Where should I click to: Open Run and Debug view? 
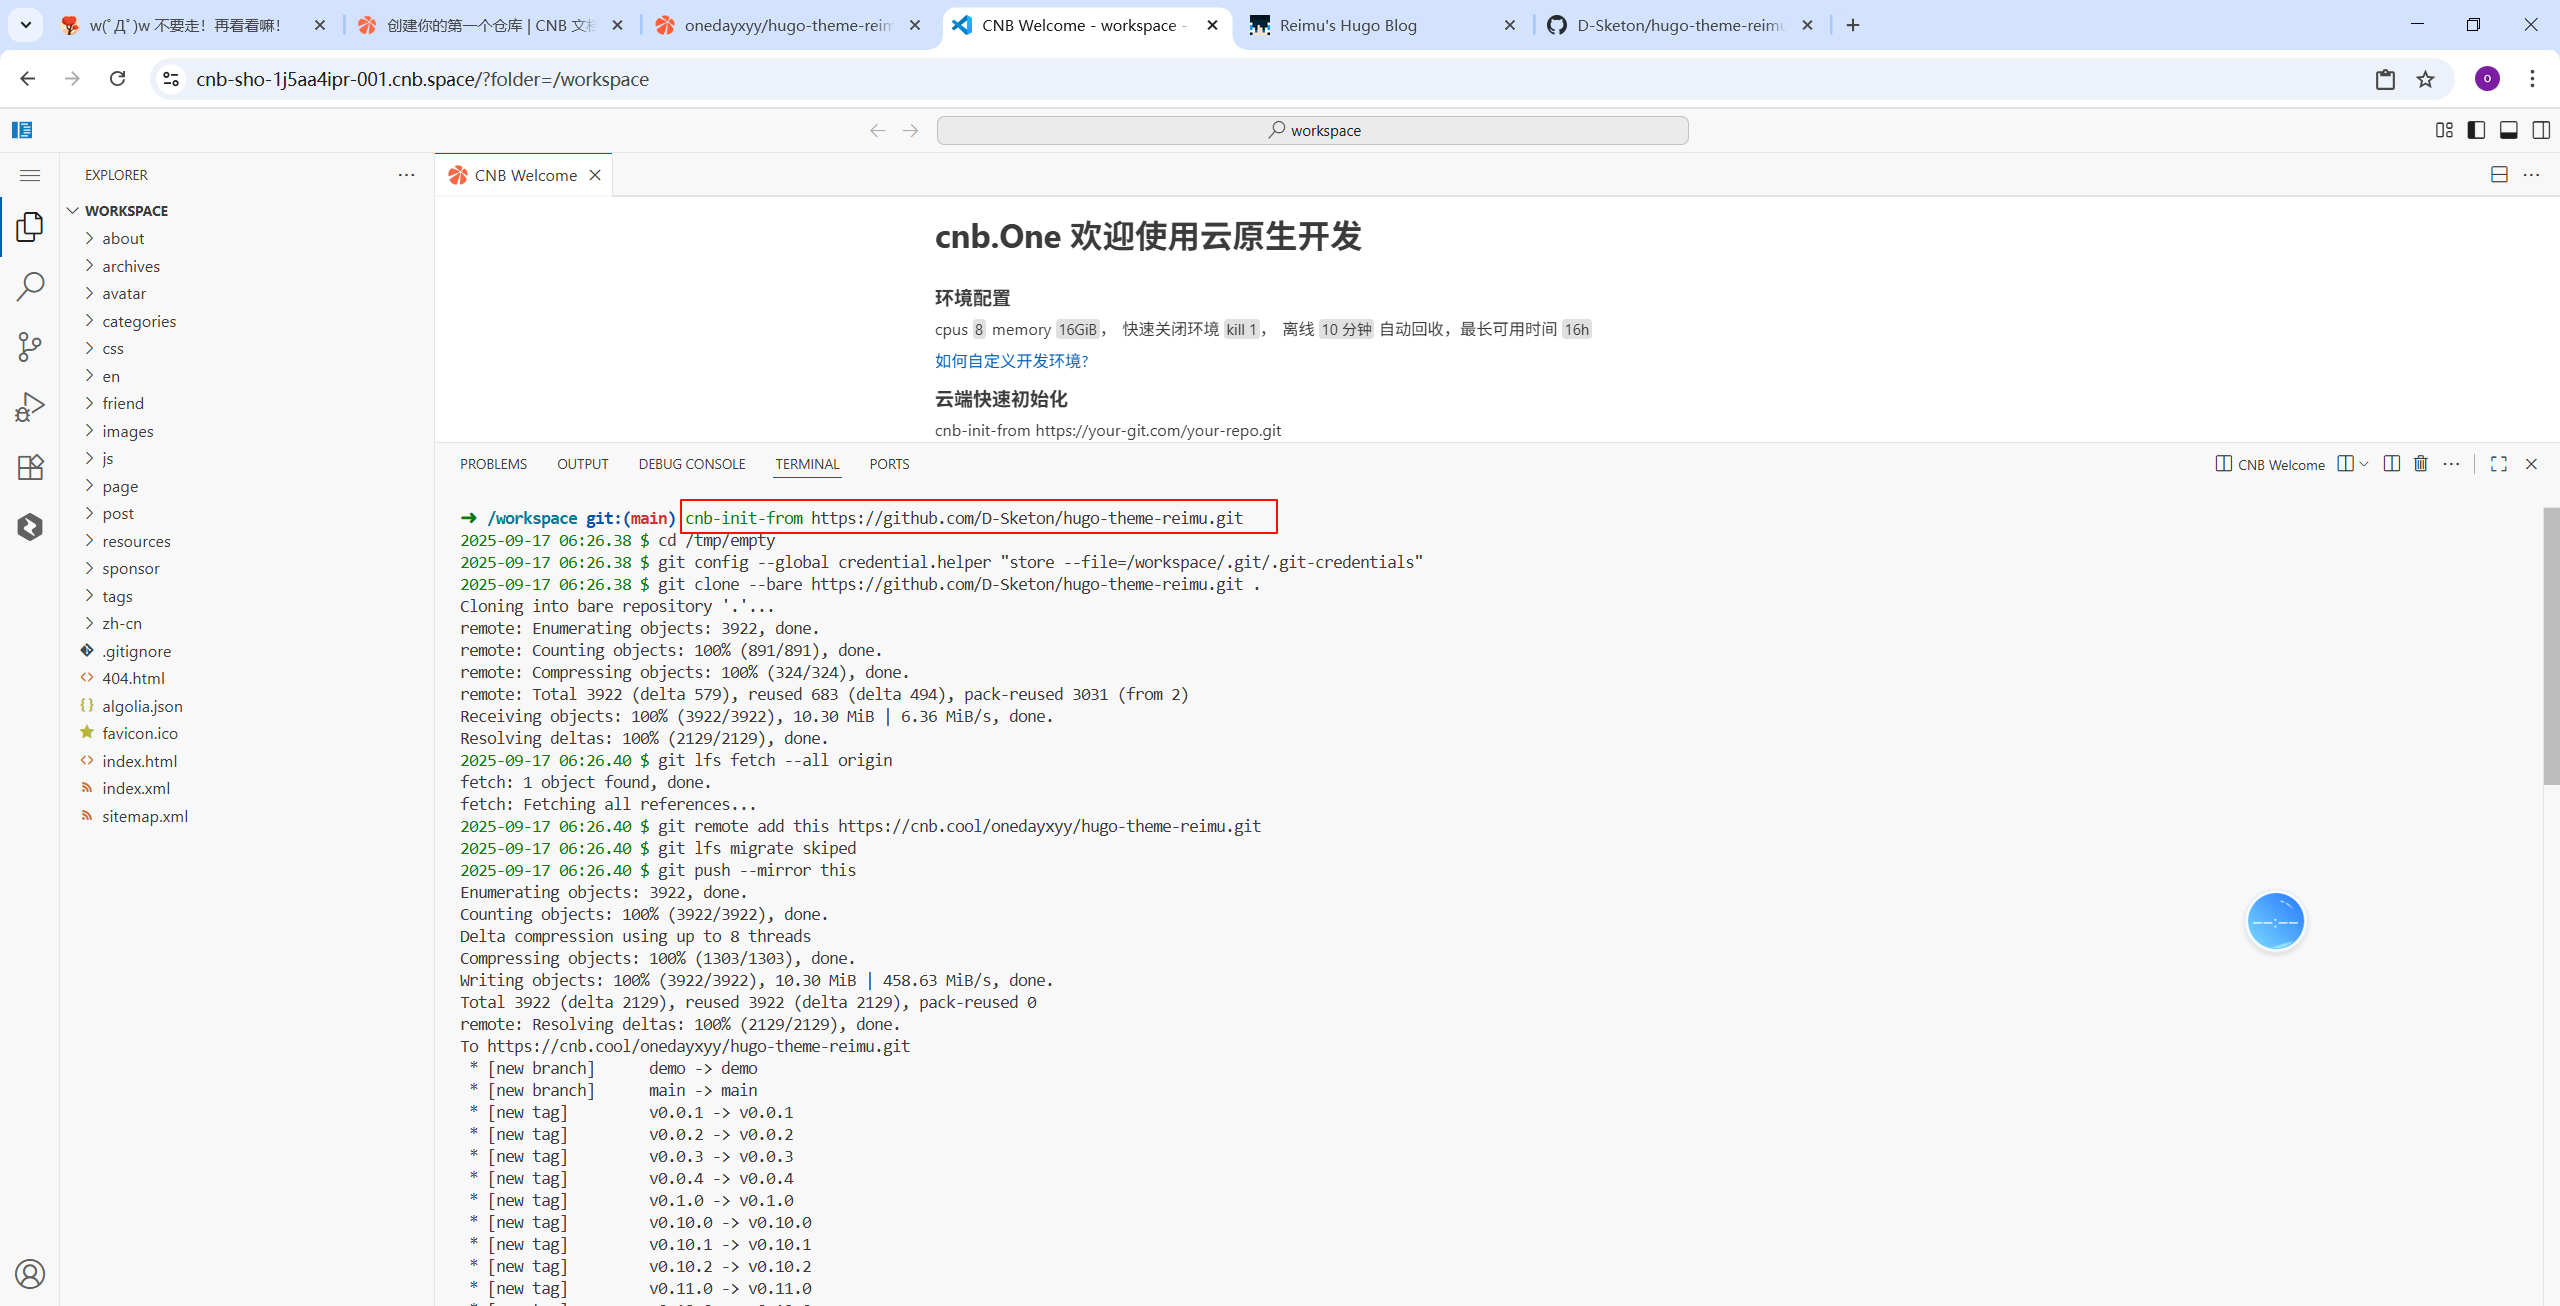pyautogui.click(x=30, y=407)
